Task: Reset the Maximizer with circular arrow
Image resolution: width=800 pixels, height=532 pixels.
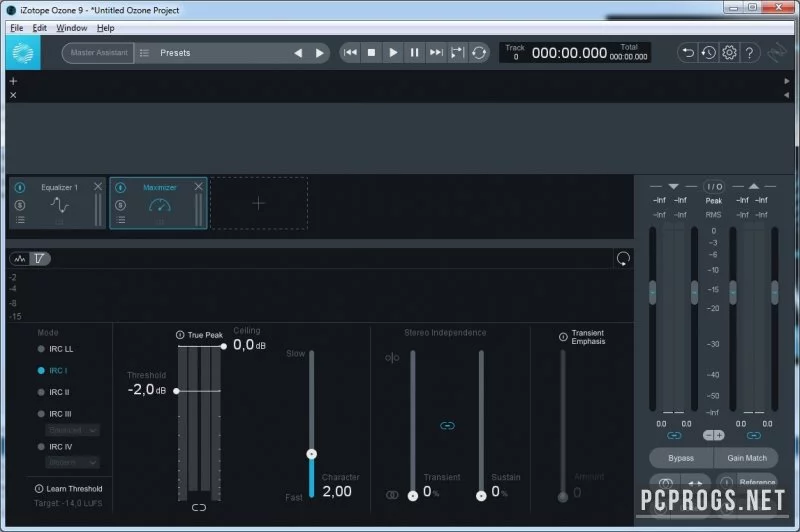Action: pos(623,259)
